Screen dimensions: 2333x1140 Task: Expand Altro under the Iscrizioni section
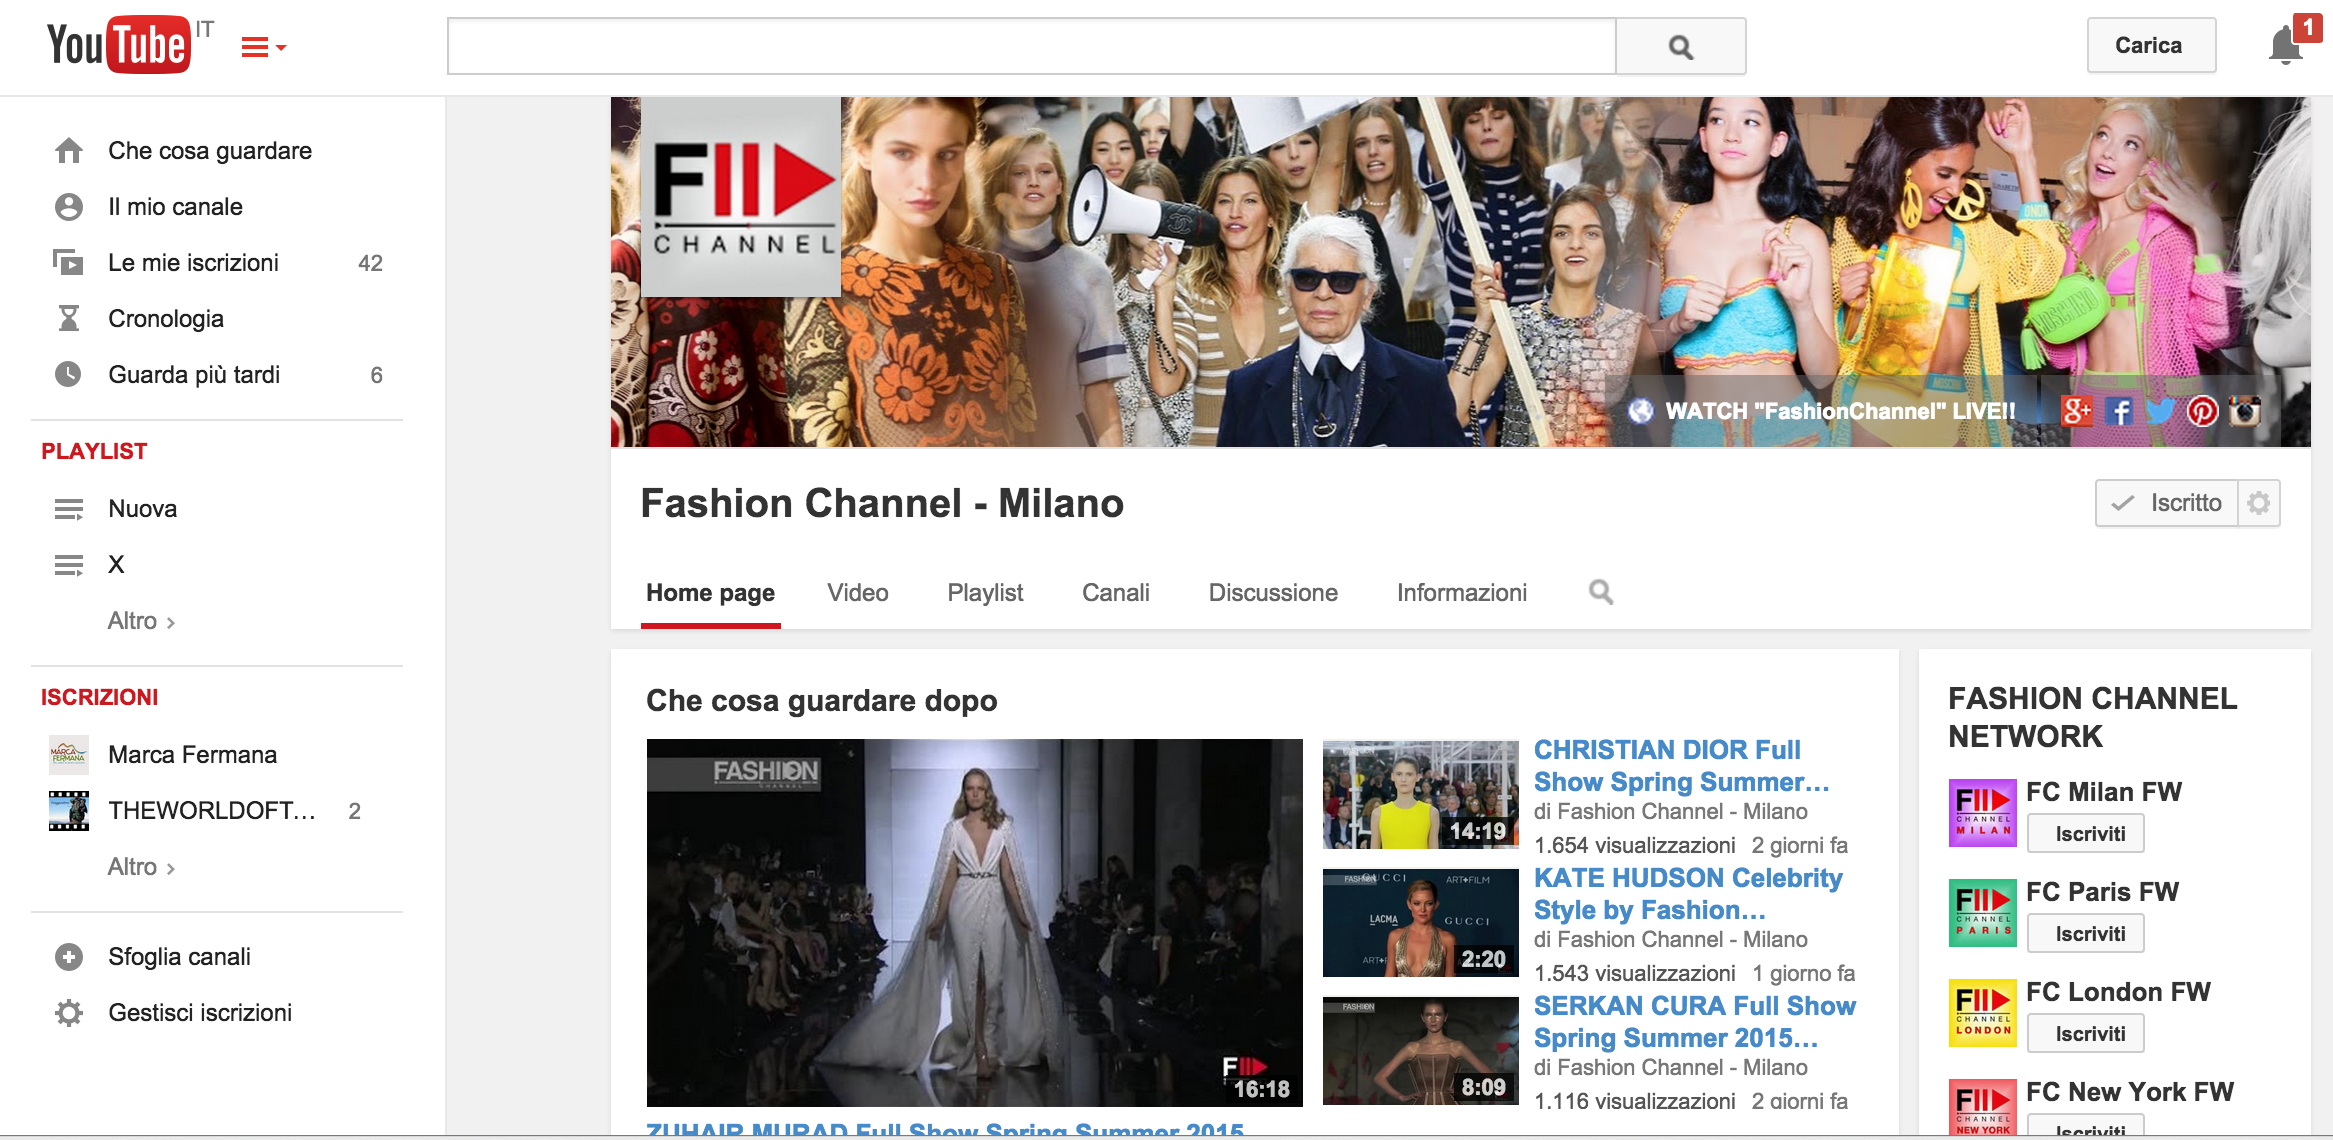click(141, 867)
